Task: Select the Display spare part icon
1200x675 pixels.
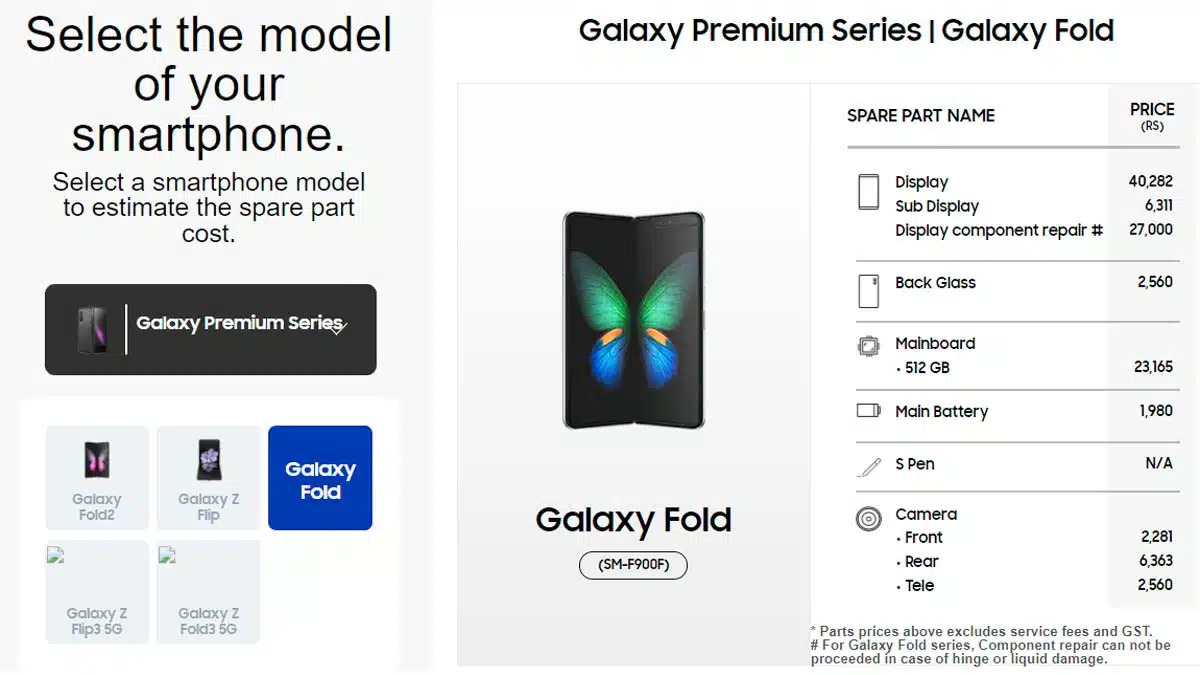Action: [867, 190]
